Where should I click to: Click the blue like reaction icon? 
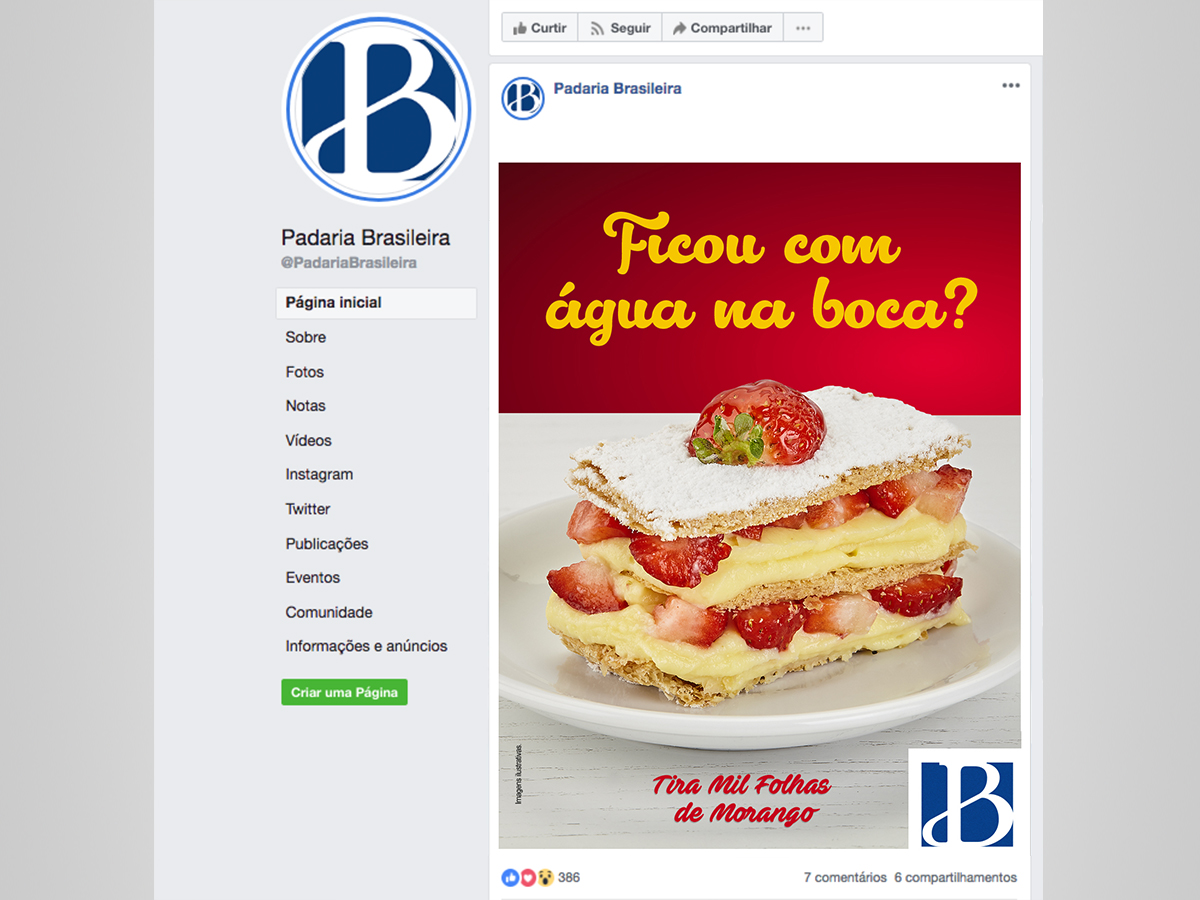509,877
